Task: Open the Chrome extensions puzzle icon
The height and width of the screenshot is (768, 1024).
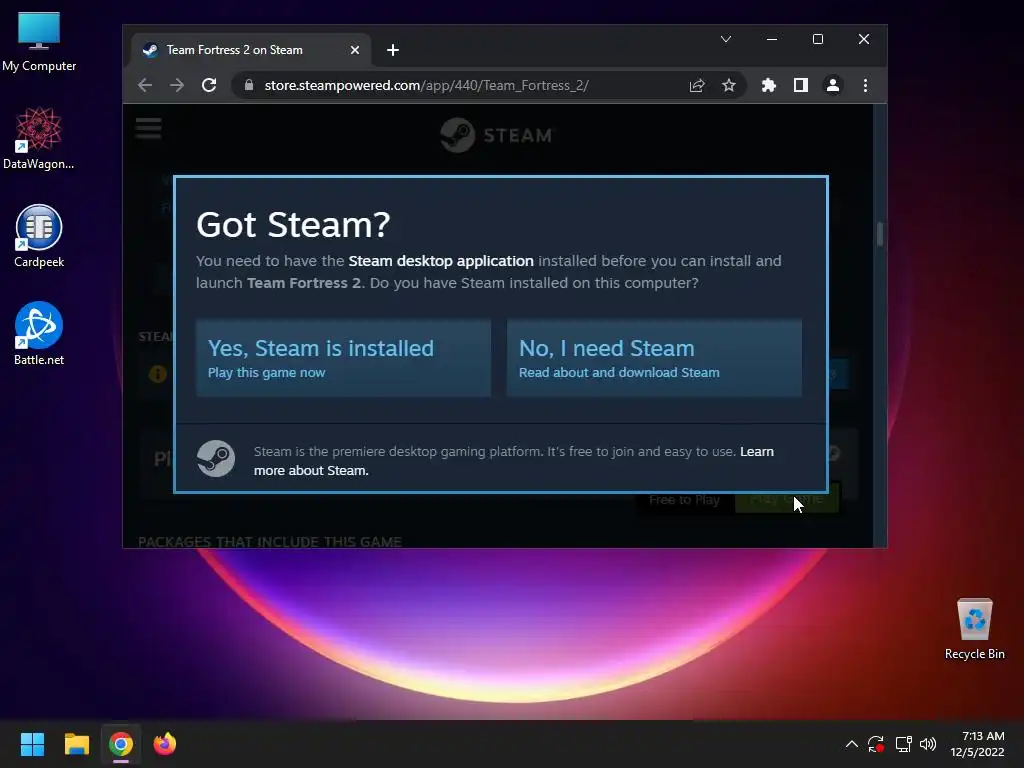Action: (x=769, y=85)
